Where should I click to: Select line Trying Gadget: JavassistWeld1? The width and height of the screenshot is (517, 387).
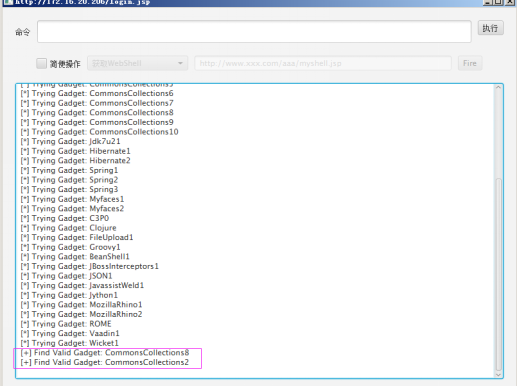[x=82, y=285]
